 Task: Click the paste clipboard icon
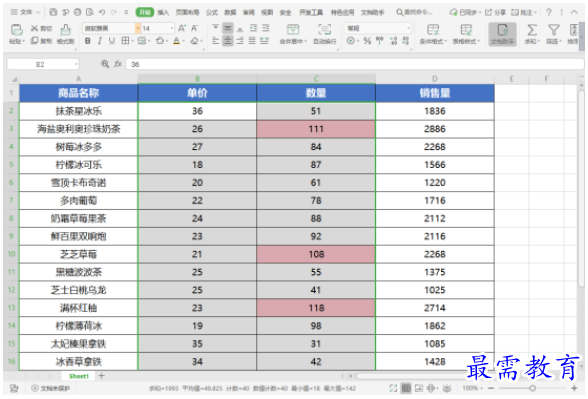(x=16, y=30)
